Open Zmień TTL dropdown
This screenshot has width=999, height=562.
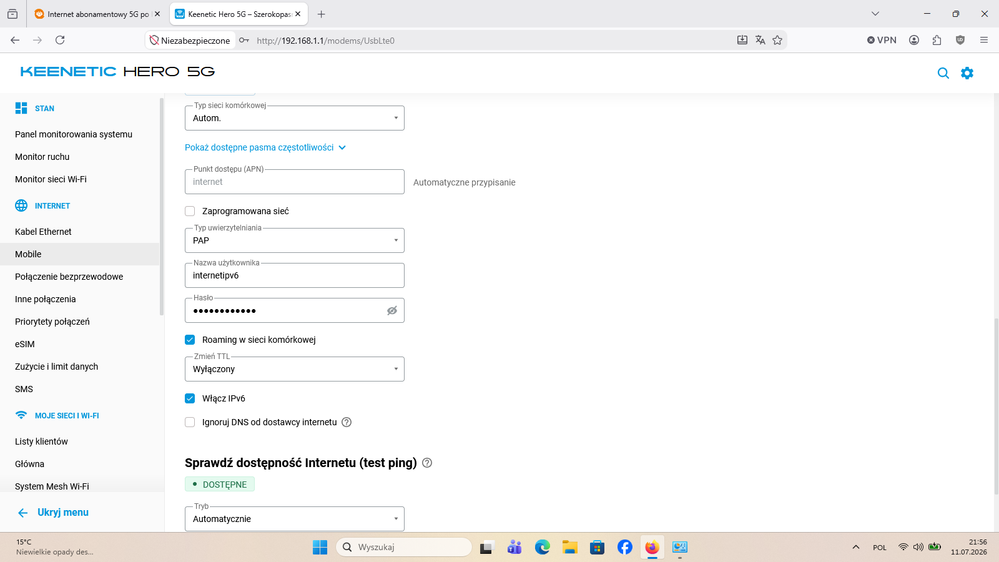tap(294, 369)
